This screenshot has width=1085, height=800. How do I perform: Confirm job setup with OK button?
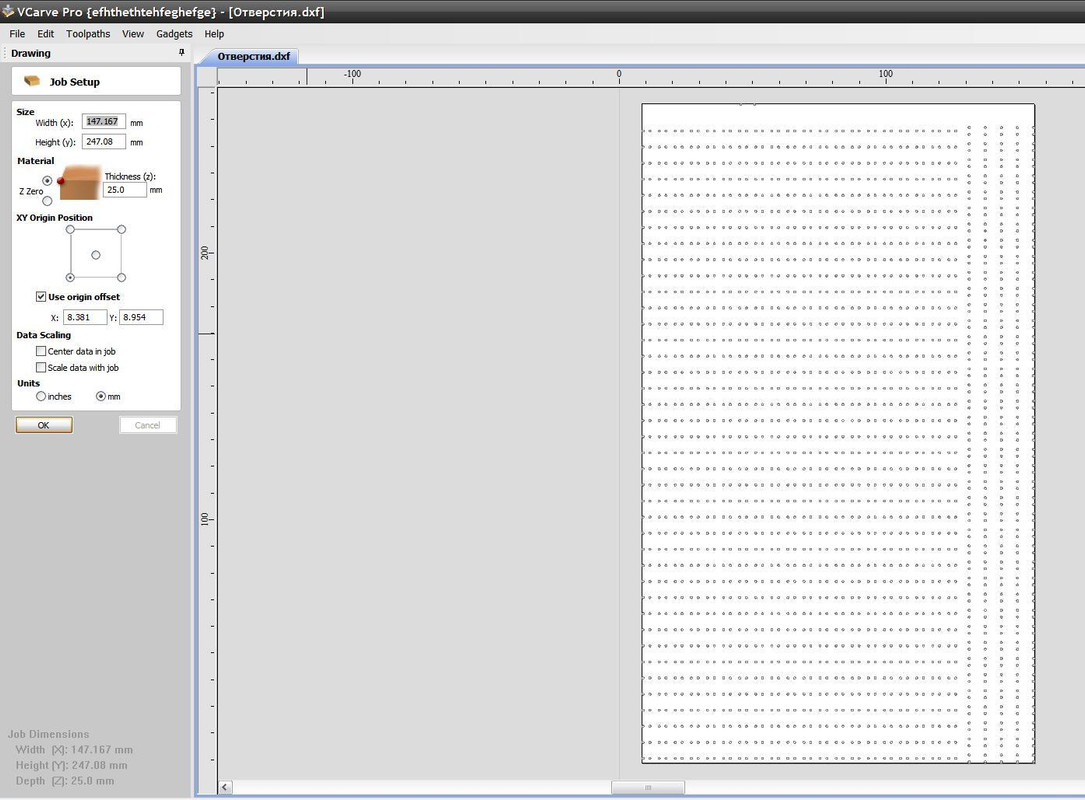(44, 425)
